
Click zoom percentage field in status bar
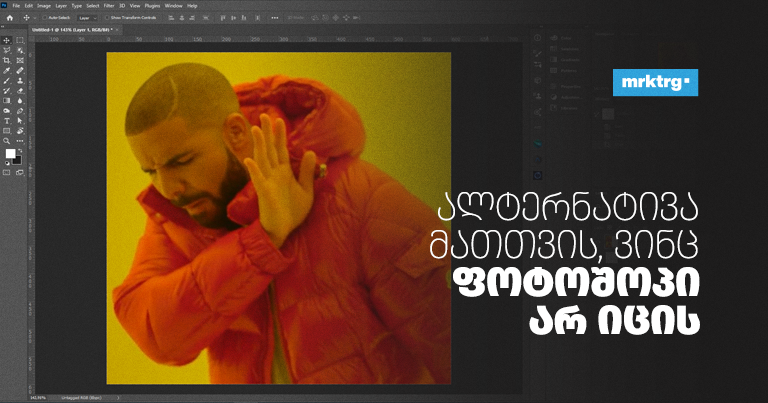click(x=38, y=398)
